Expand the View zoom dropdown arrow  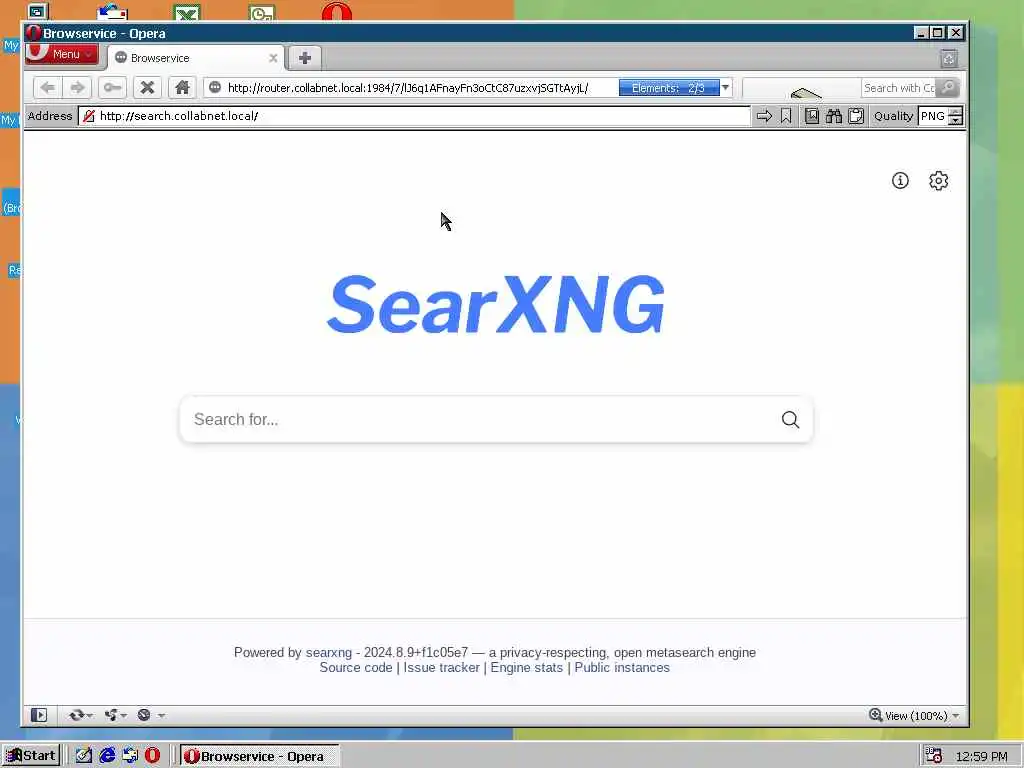pyautogui.click(x=955, y=716)
